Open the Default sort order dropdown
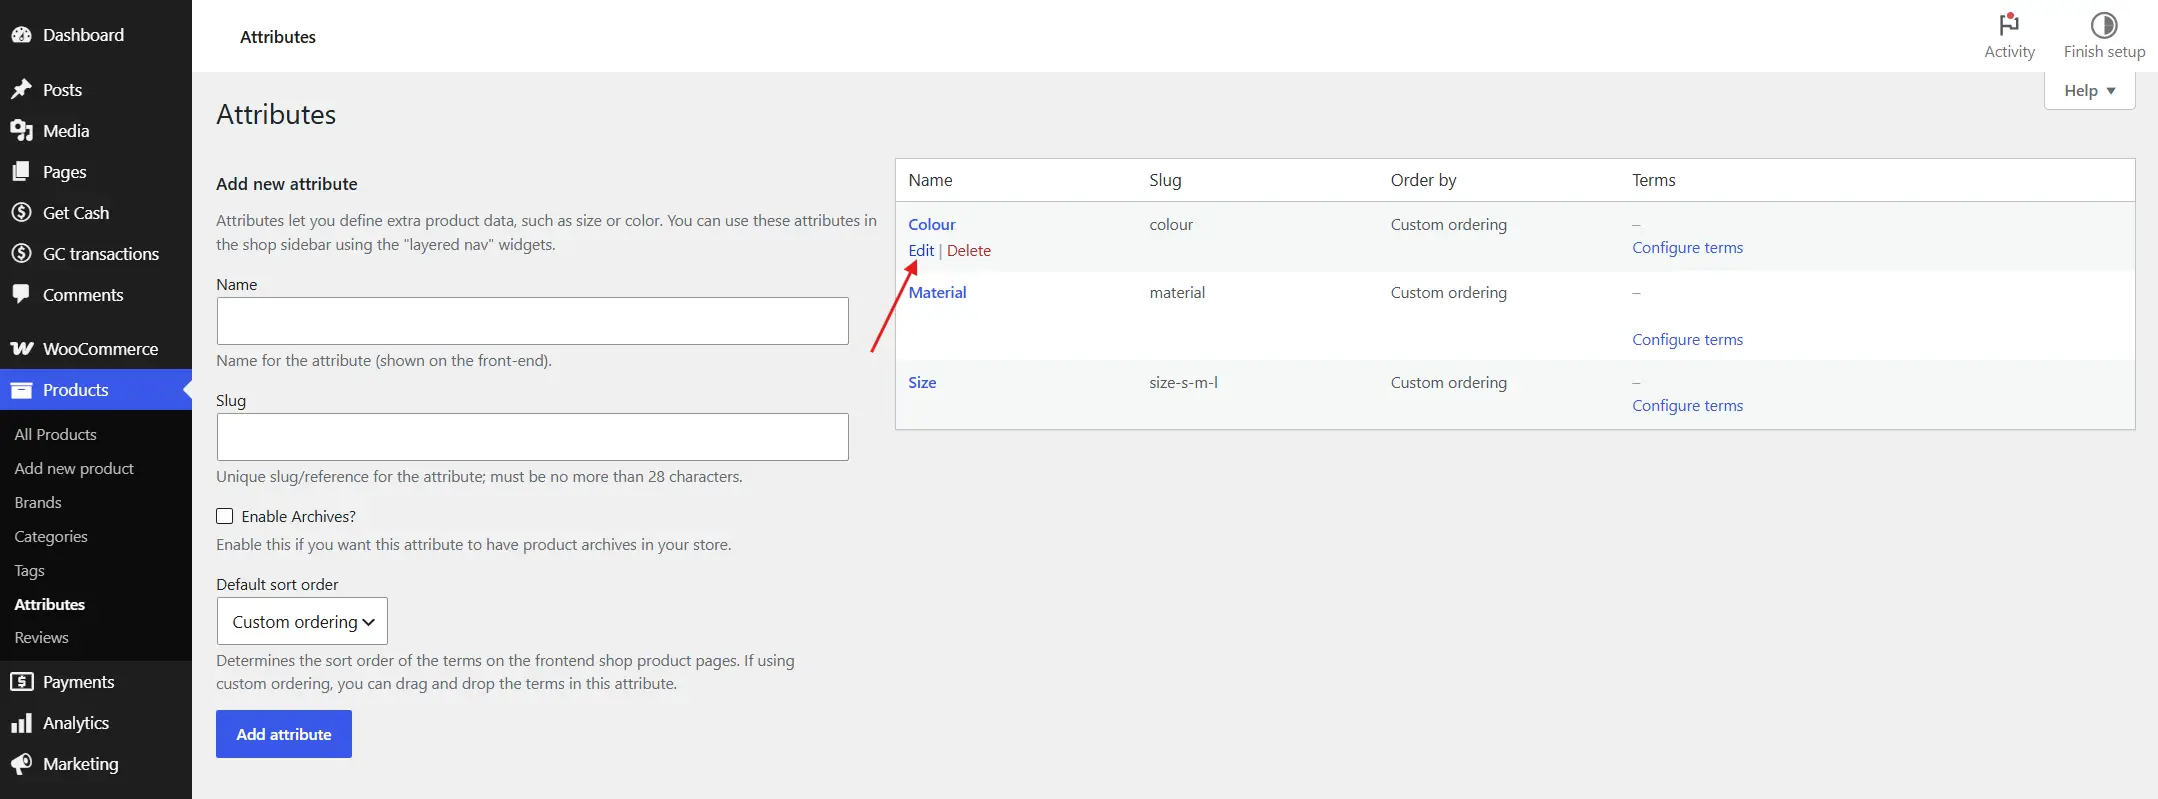The height and width of the screenshot is (799, 2158). tap(302, 621)
